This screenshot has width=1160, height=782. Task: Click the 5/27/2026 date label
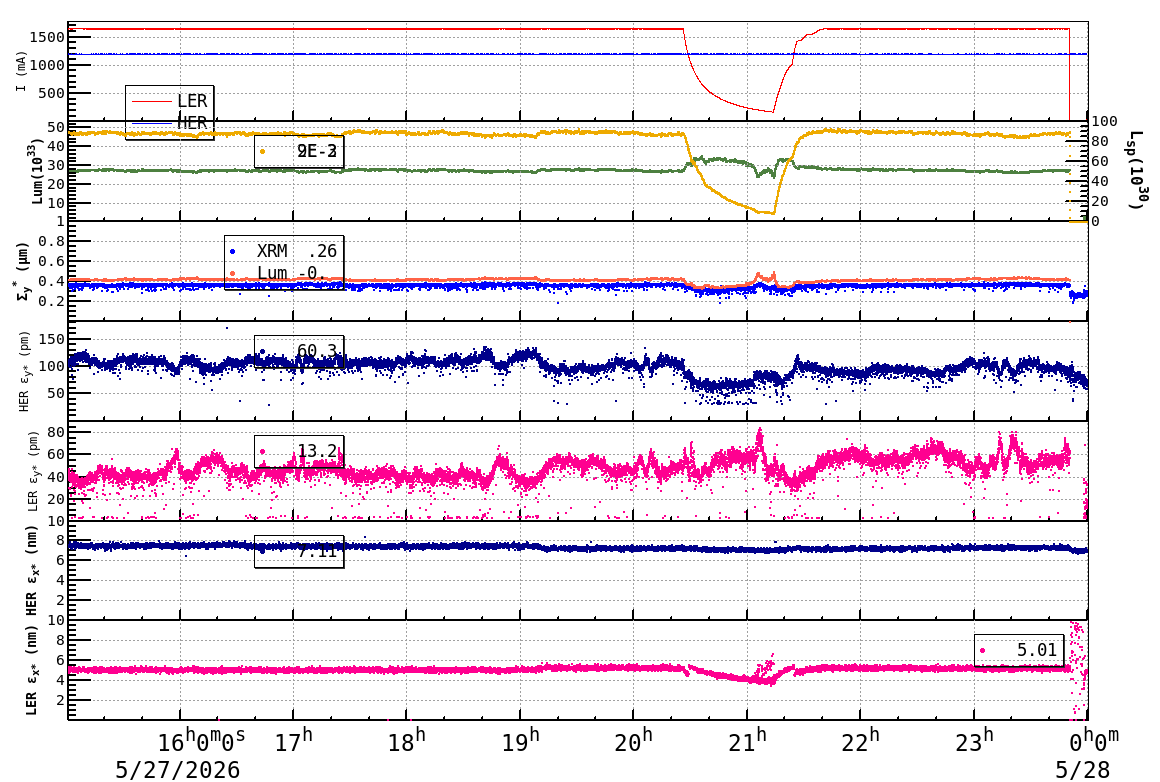tap(178, 769)
